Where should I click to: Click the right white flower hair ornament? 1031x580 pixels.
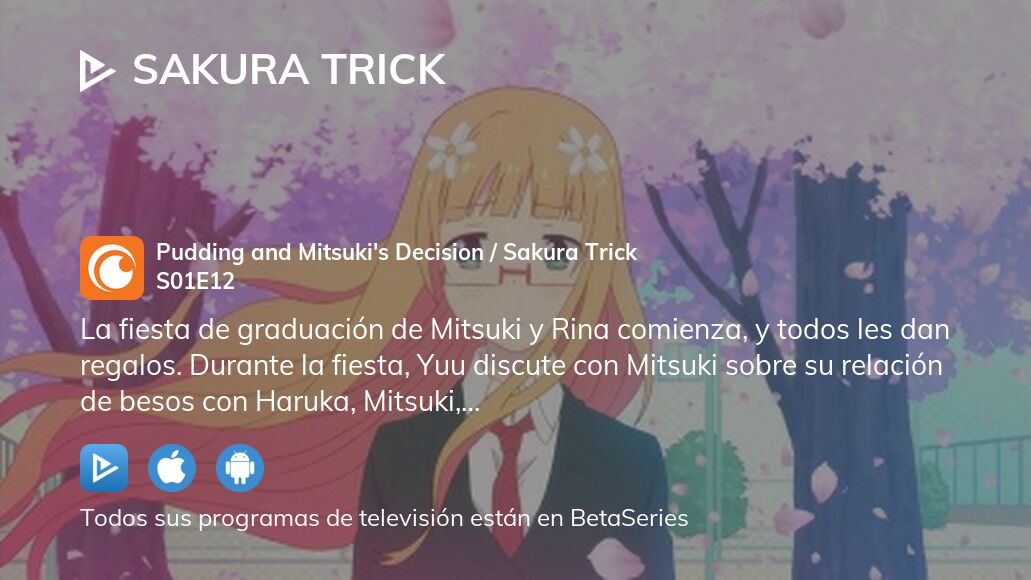point(582,151)
